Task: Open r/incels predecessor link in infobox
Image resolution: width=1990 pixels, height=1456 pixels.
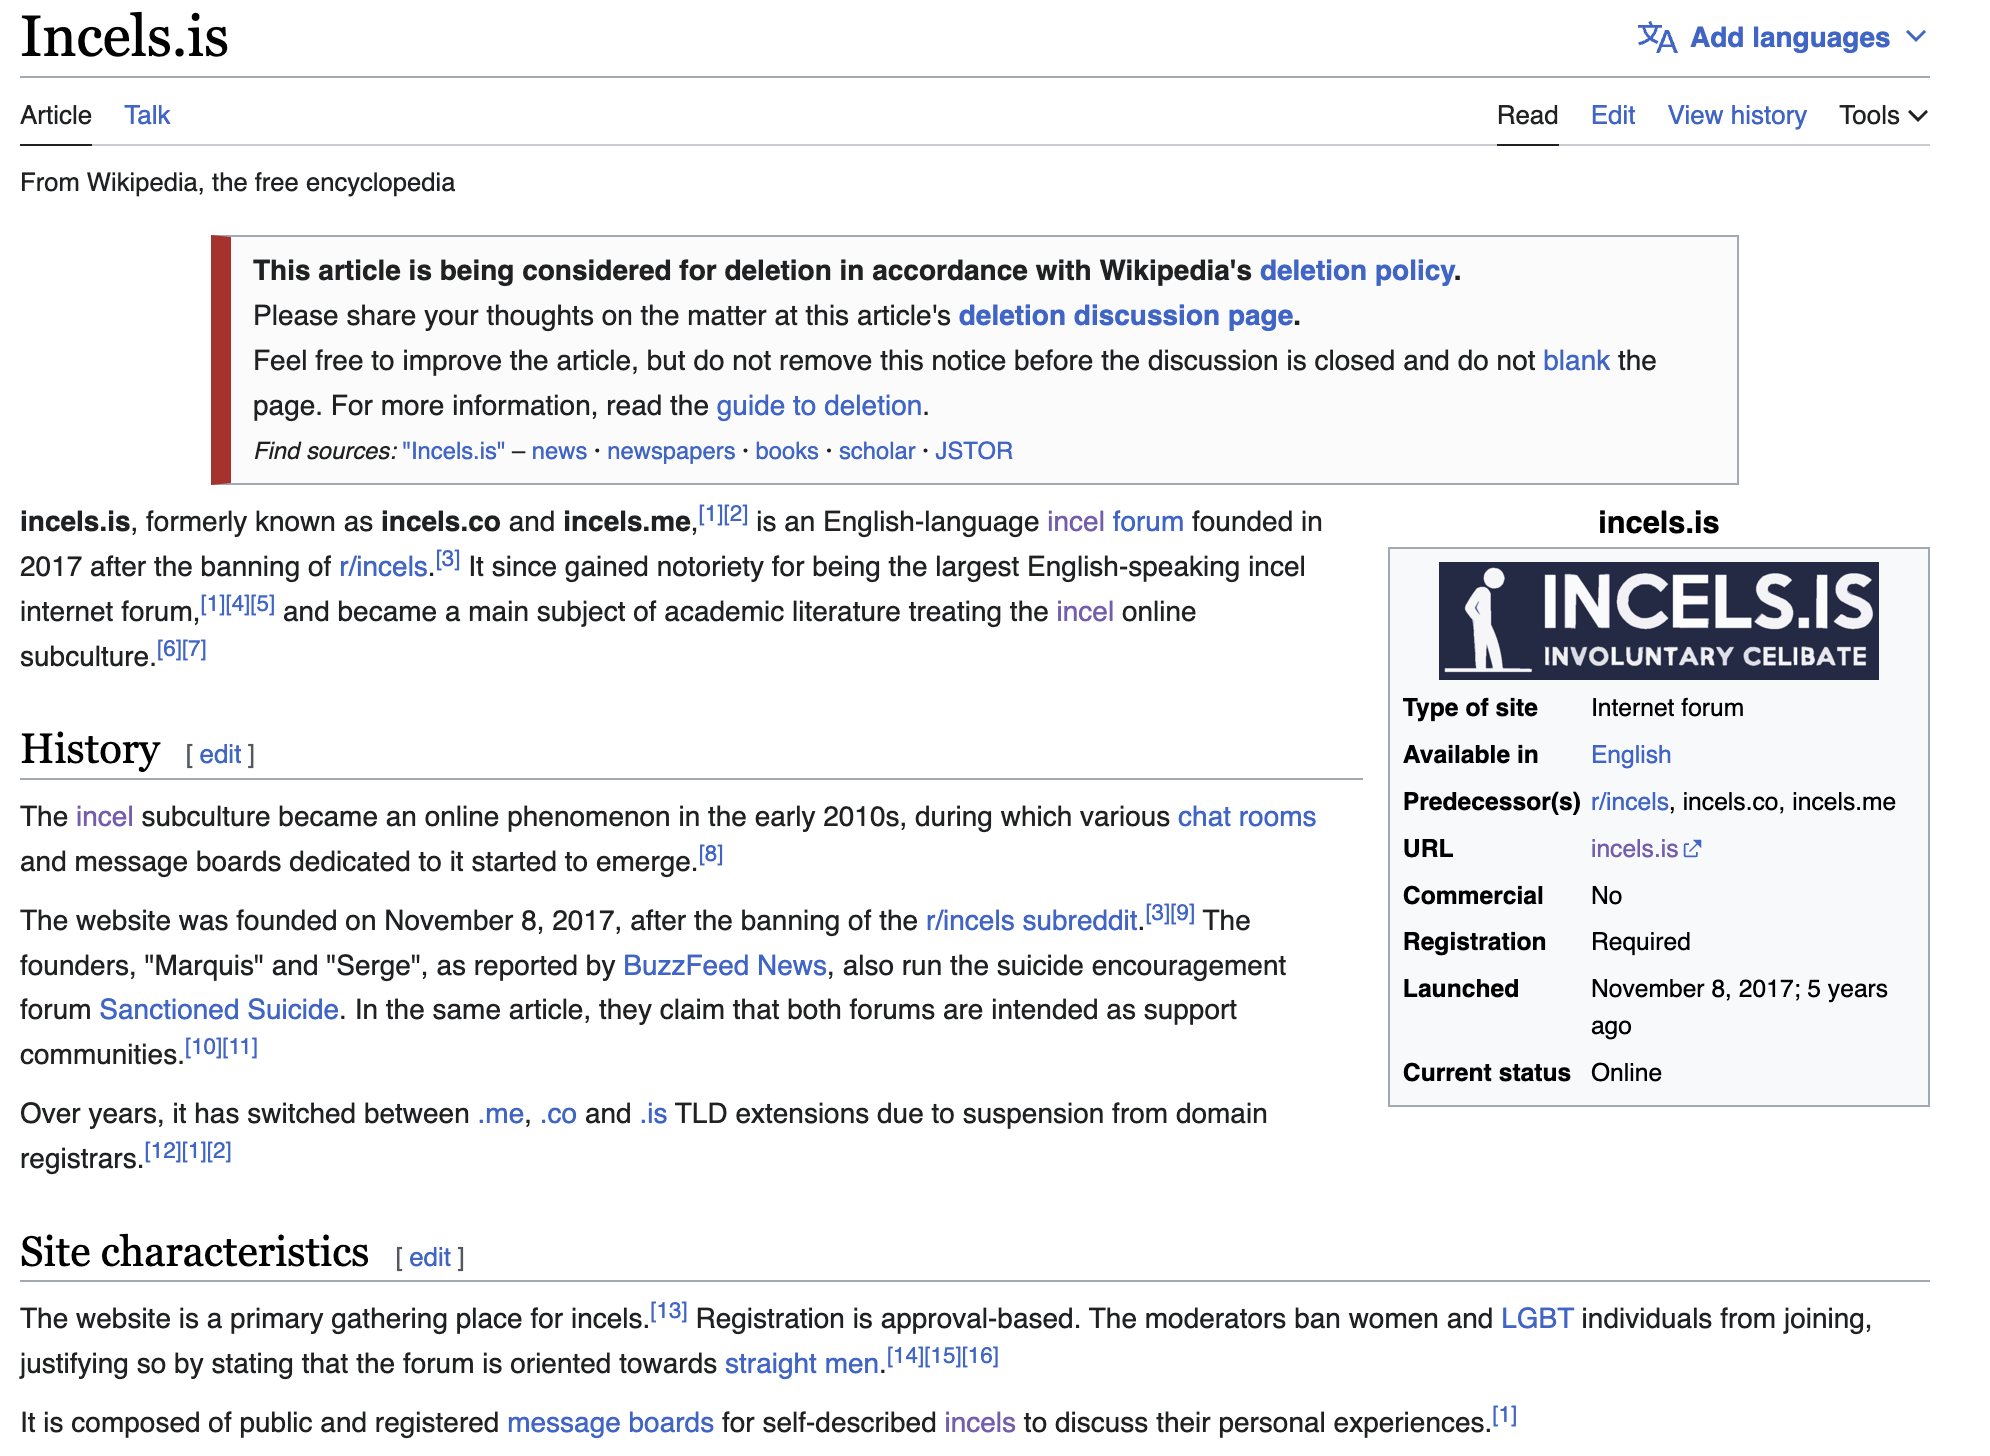Action: (x=1629, y=801)
